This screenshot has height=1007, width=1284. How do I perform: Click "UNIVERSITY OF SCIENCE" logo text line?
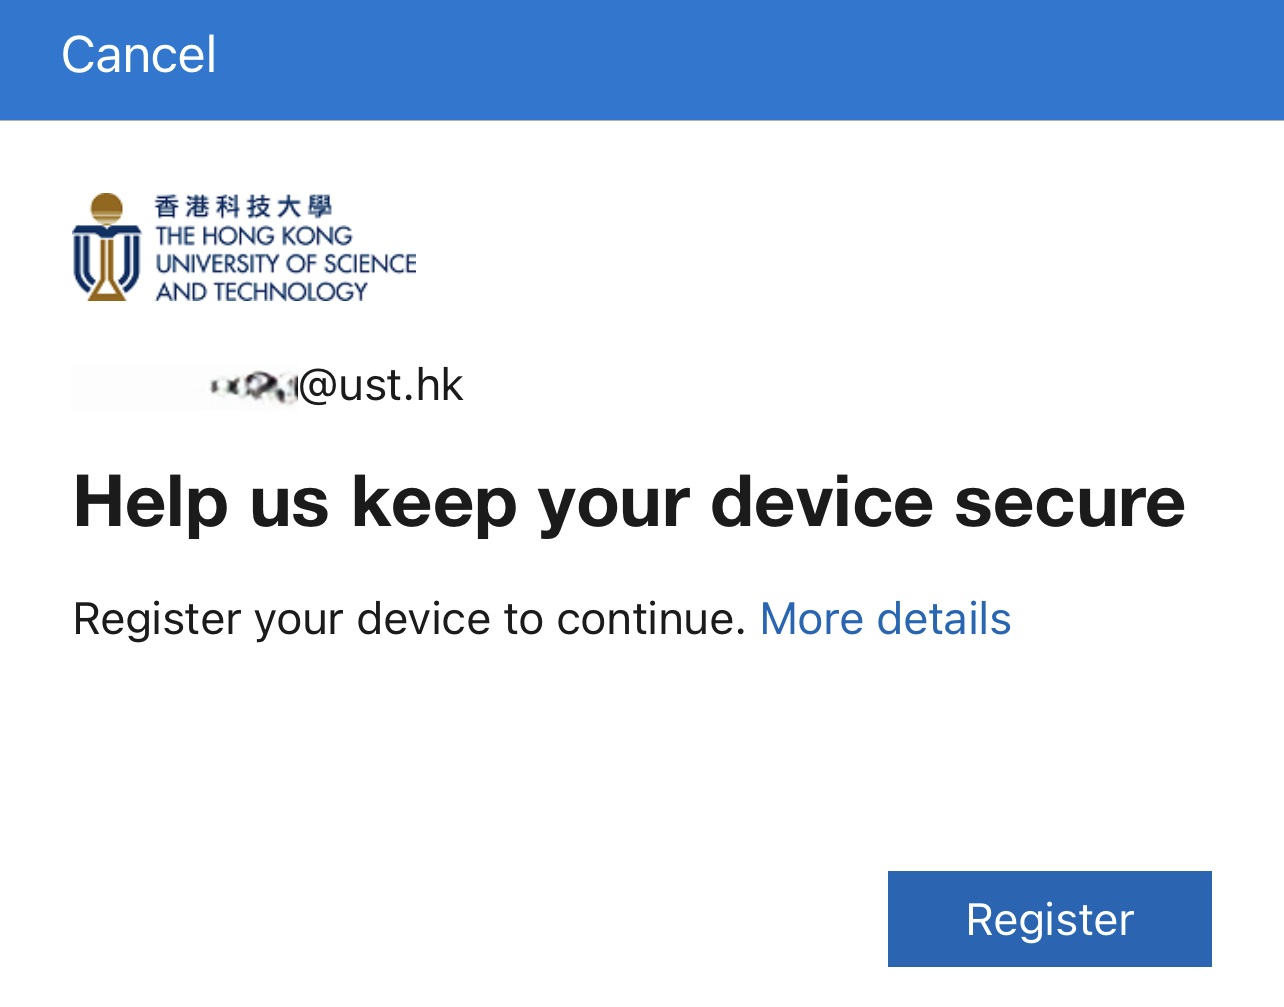pos(286,264)
